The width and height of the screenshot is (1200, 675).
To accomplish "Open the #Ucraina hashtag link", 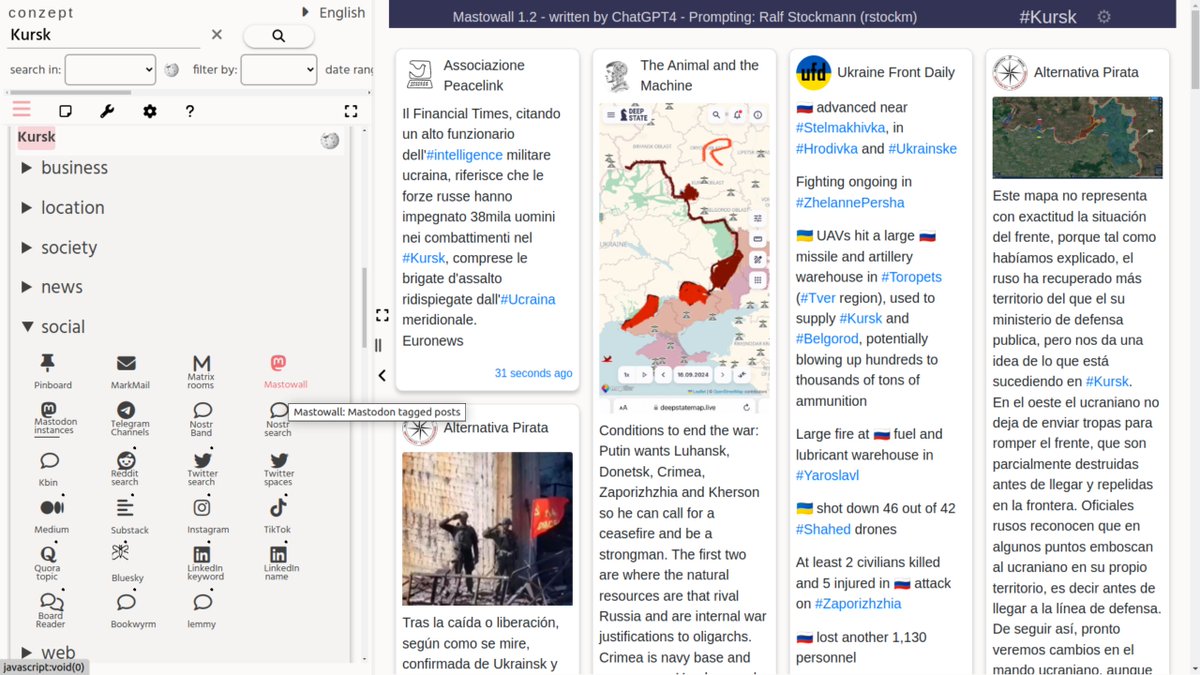I will pyautogui.click(x=528, y=299).
